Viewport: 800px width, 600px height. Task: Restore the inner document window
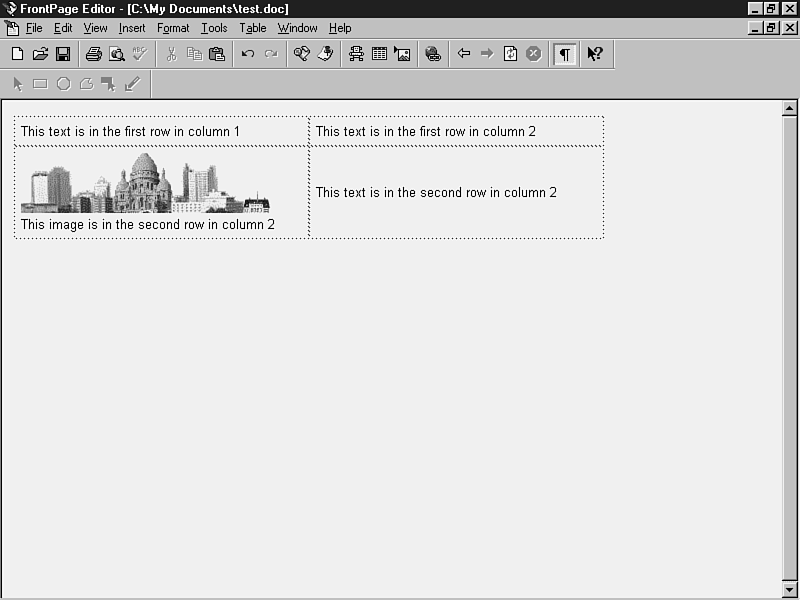point(771,28)
